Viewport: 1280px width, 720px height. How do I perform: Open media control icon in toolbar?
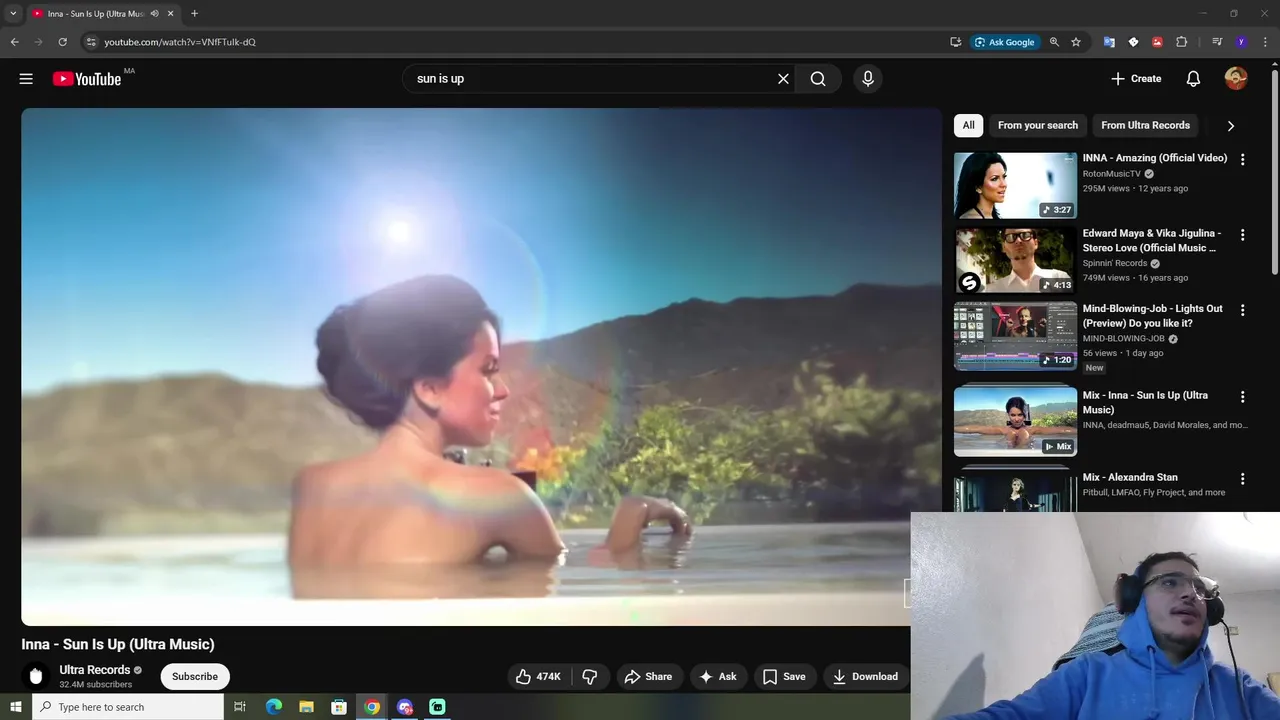pos(1217,42)
